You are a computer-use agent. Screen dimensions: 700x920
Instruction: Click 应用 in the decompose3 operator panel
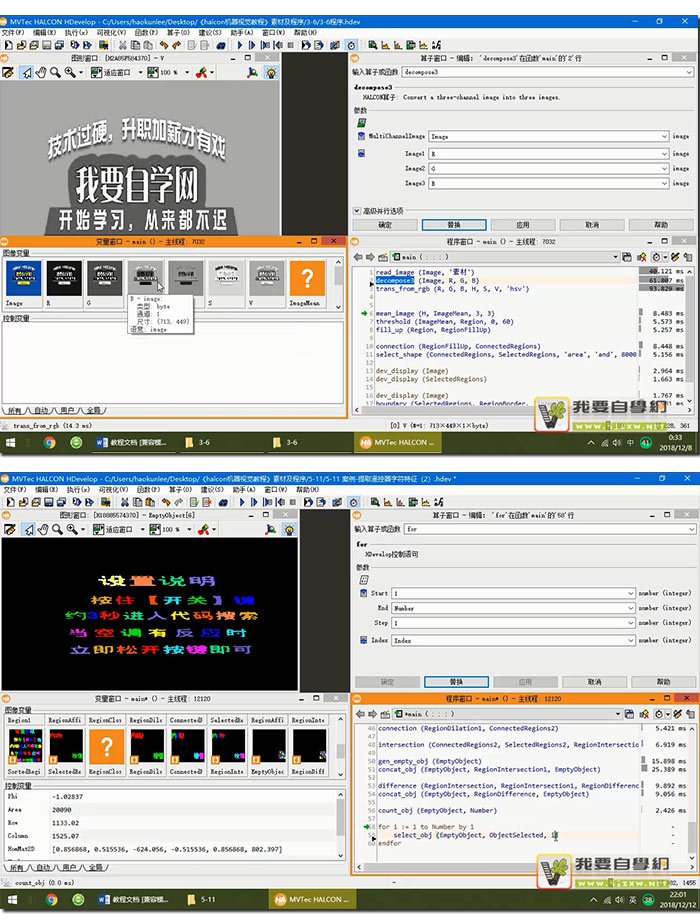(x=523, y=225)
